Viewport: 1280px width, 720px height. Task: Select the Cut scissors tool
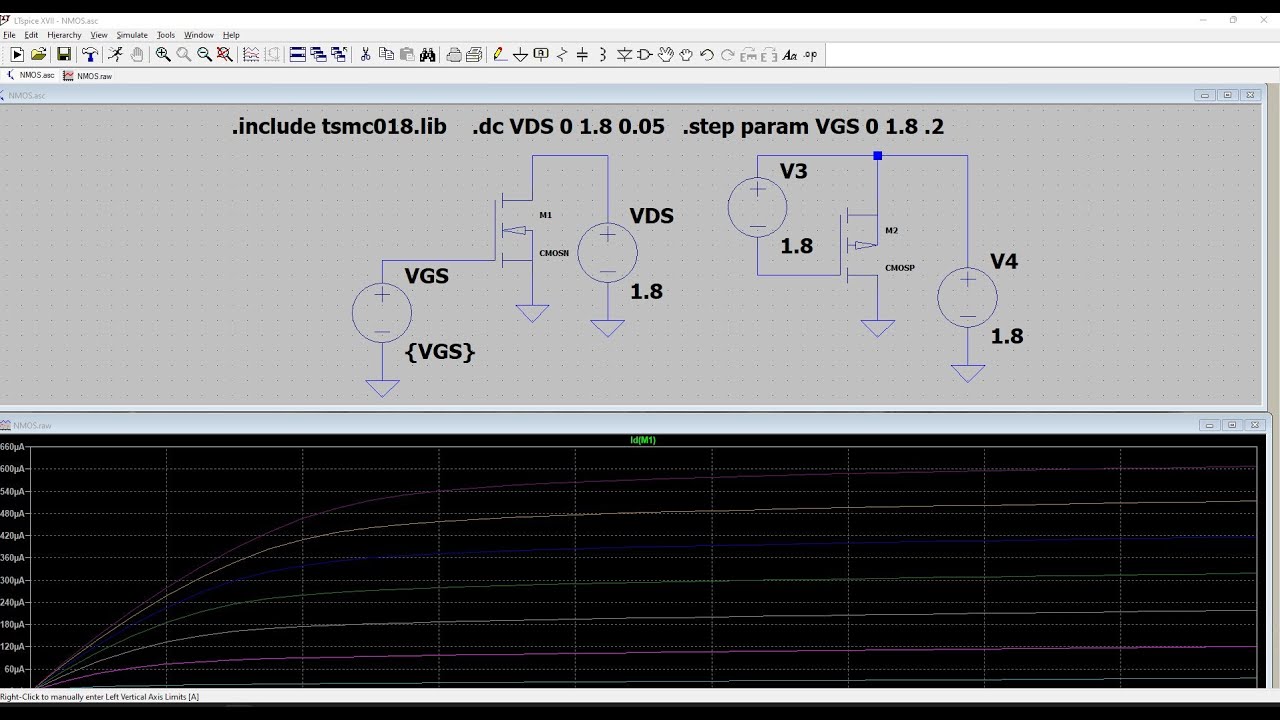(x=365, y=55)
